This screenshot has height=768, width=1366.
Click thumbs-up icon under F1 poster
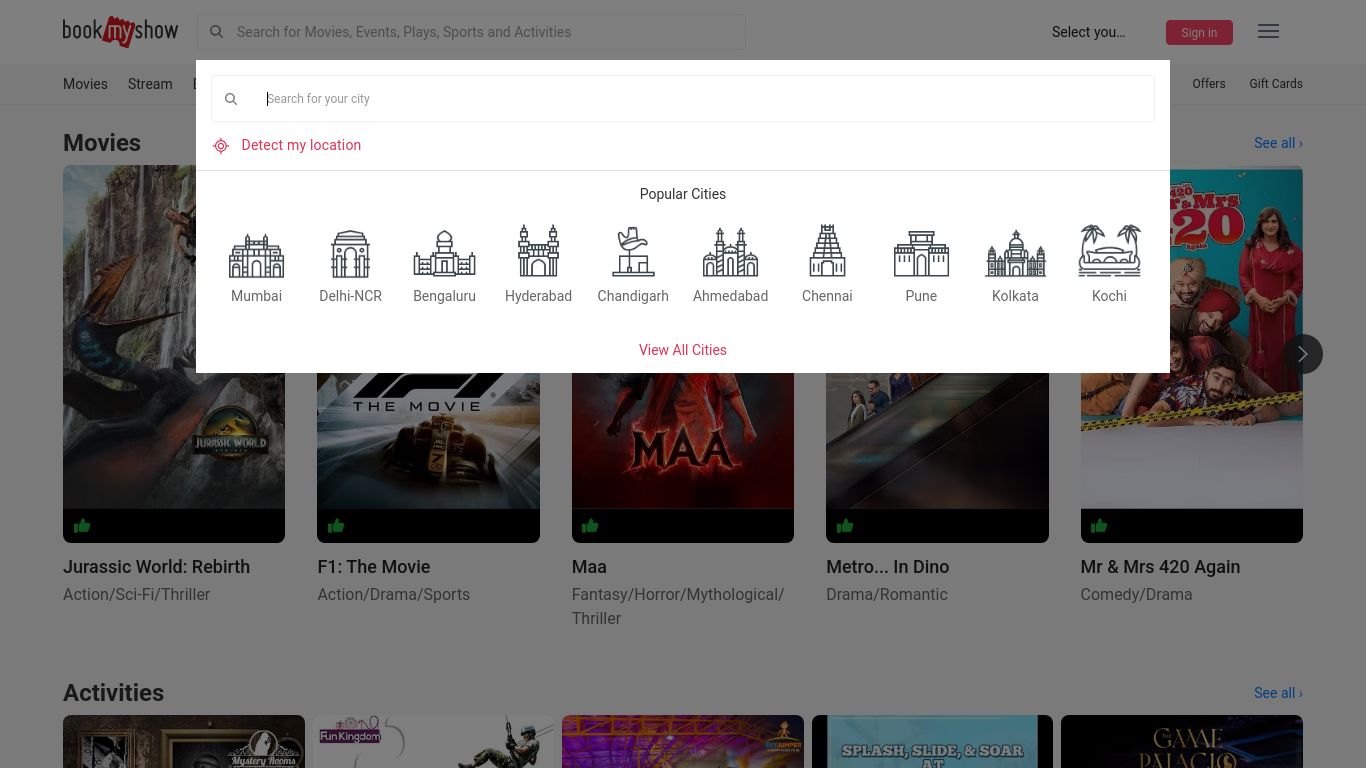point(336,526)
